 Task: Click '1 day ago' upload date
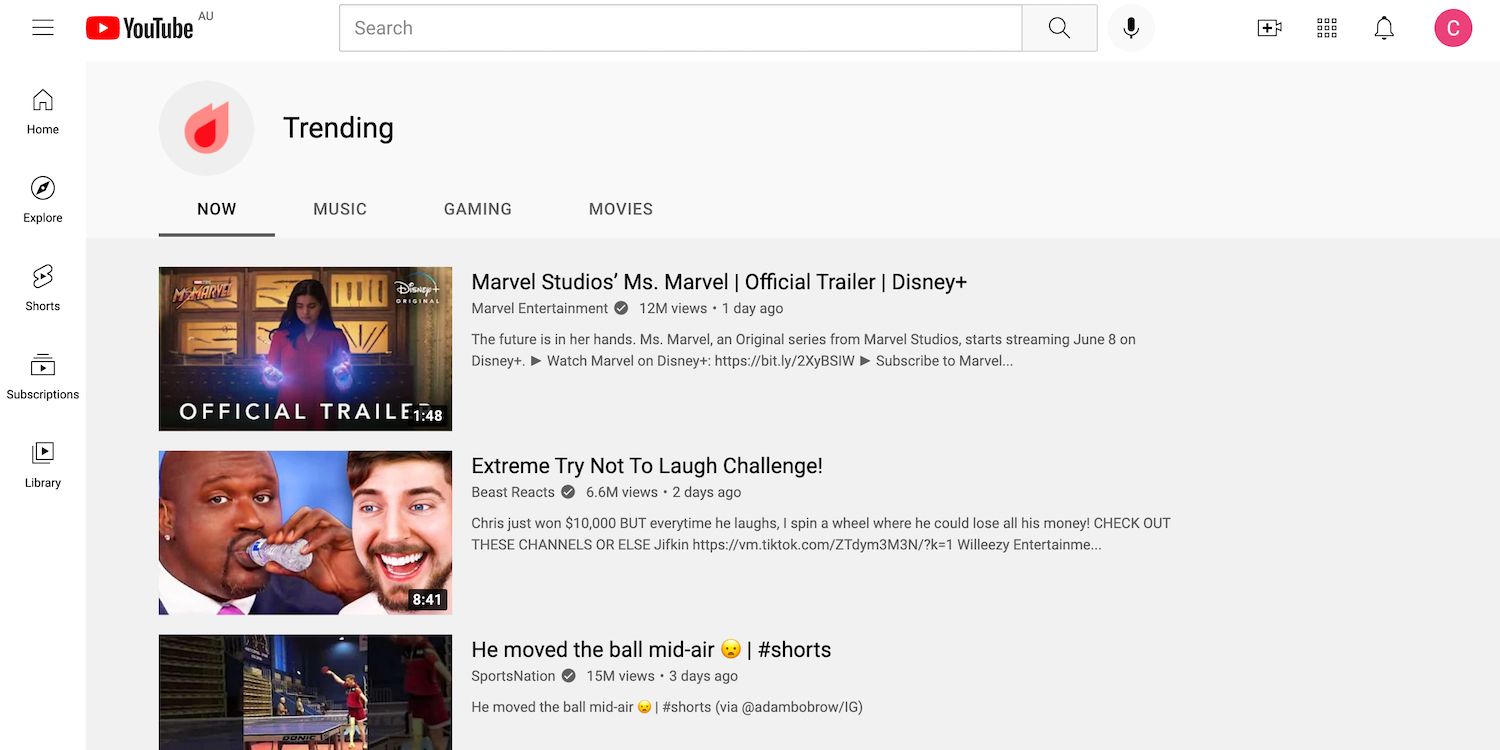tap(753, 308)
